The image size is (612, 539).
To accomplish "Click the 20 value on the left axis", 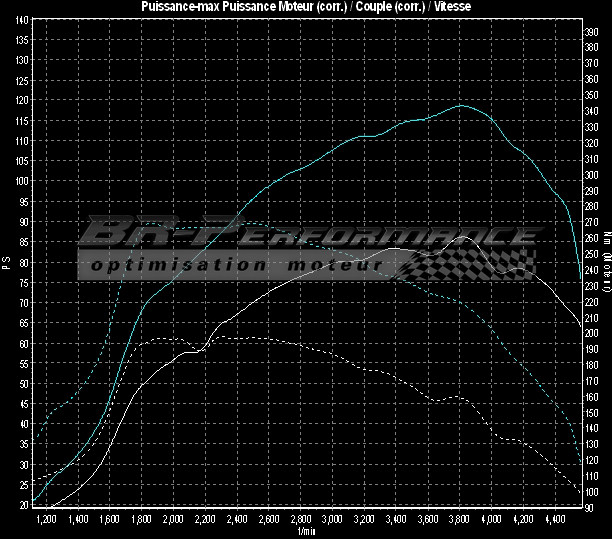I will coord(23,506).
